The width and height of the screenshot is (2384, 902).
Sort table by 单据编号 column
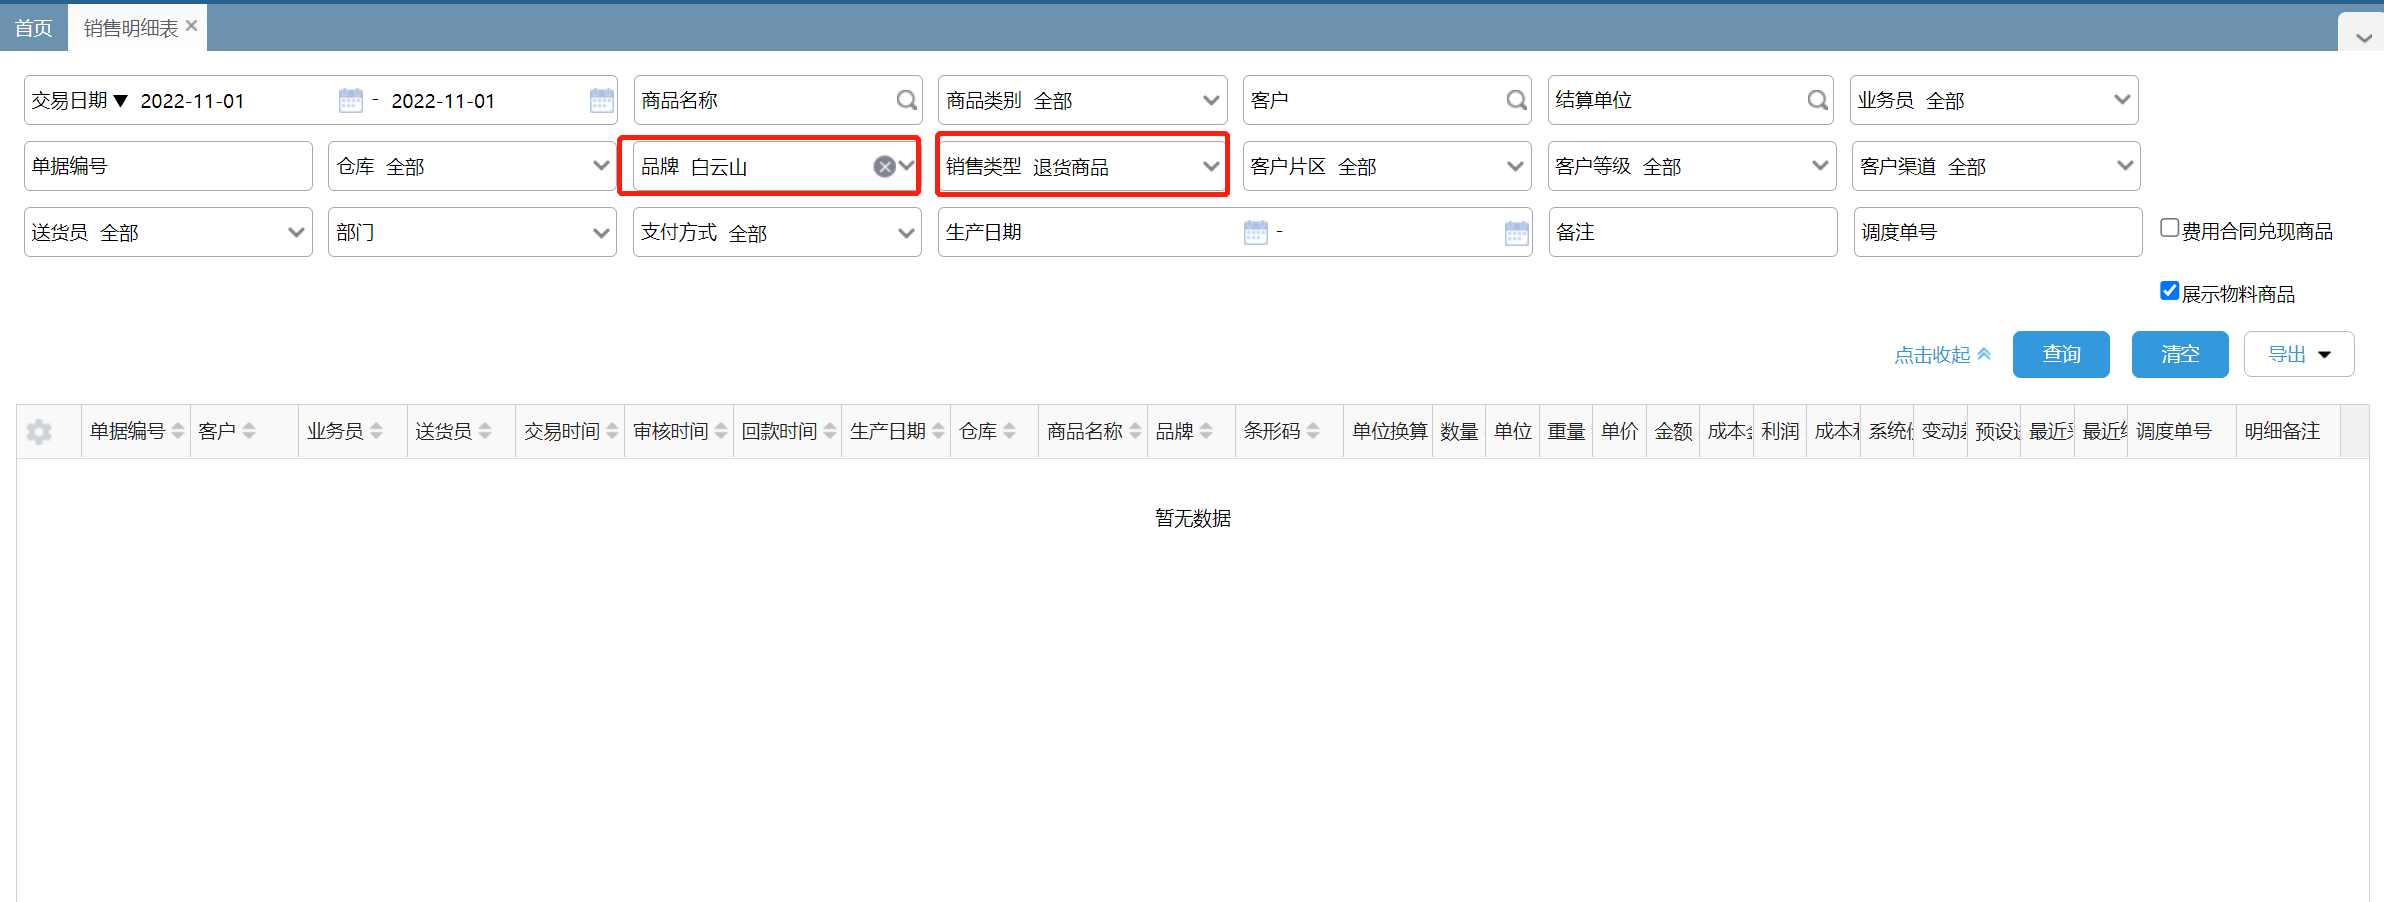point(178,431)
